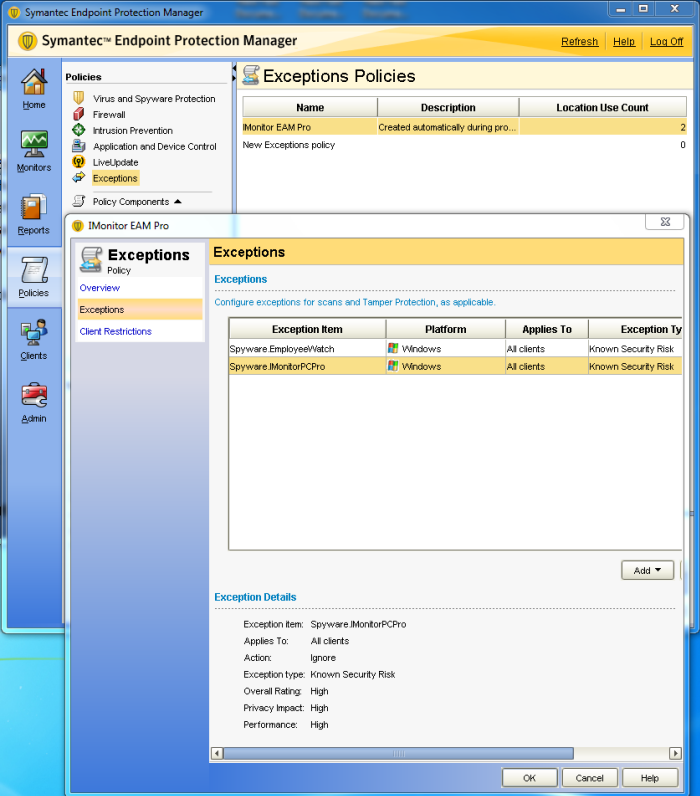This screenshot has width=700, height=796.
Task: Click the Intrusion Prevention icon
Action: coord(79,130)
